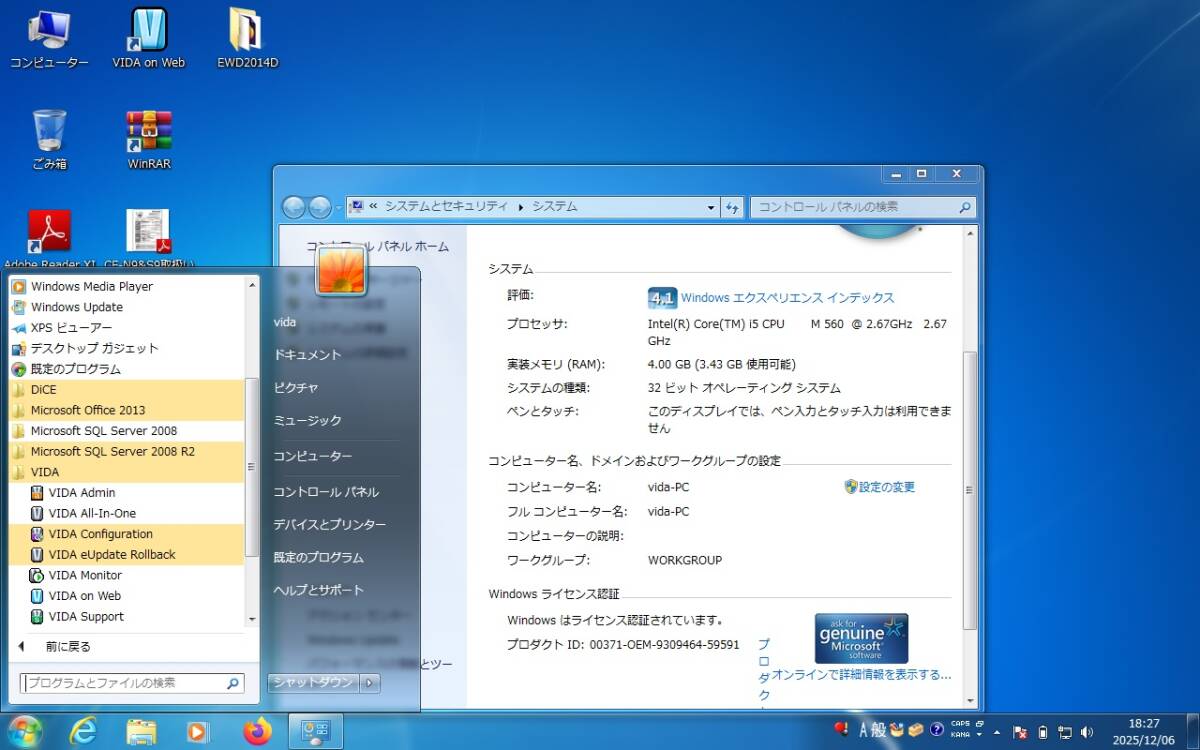The height and width of the screenshot is (750, 1200).
Task: Go to システムとセキュリティ breadcrumb
Action: point(446,207)
